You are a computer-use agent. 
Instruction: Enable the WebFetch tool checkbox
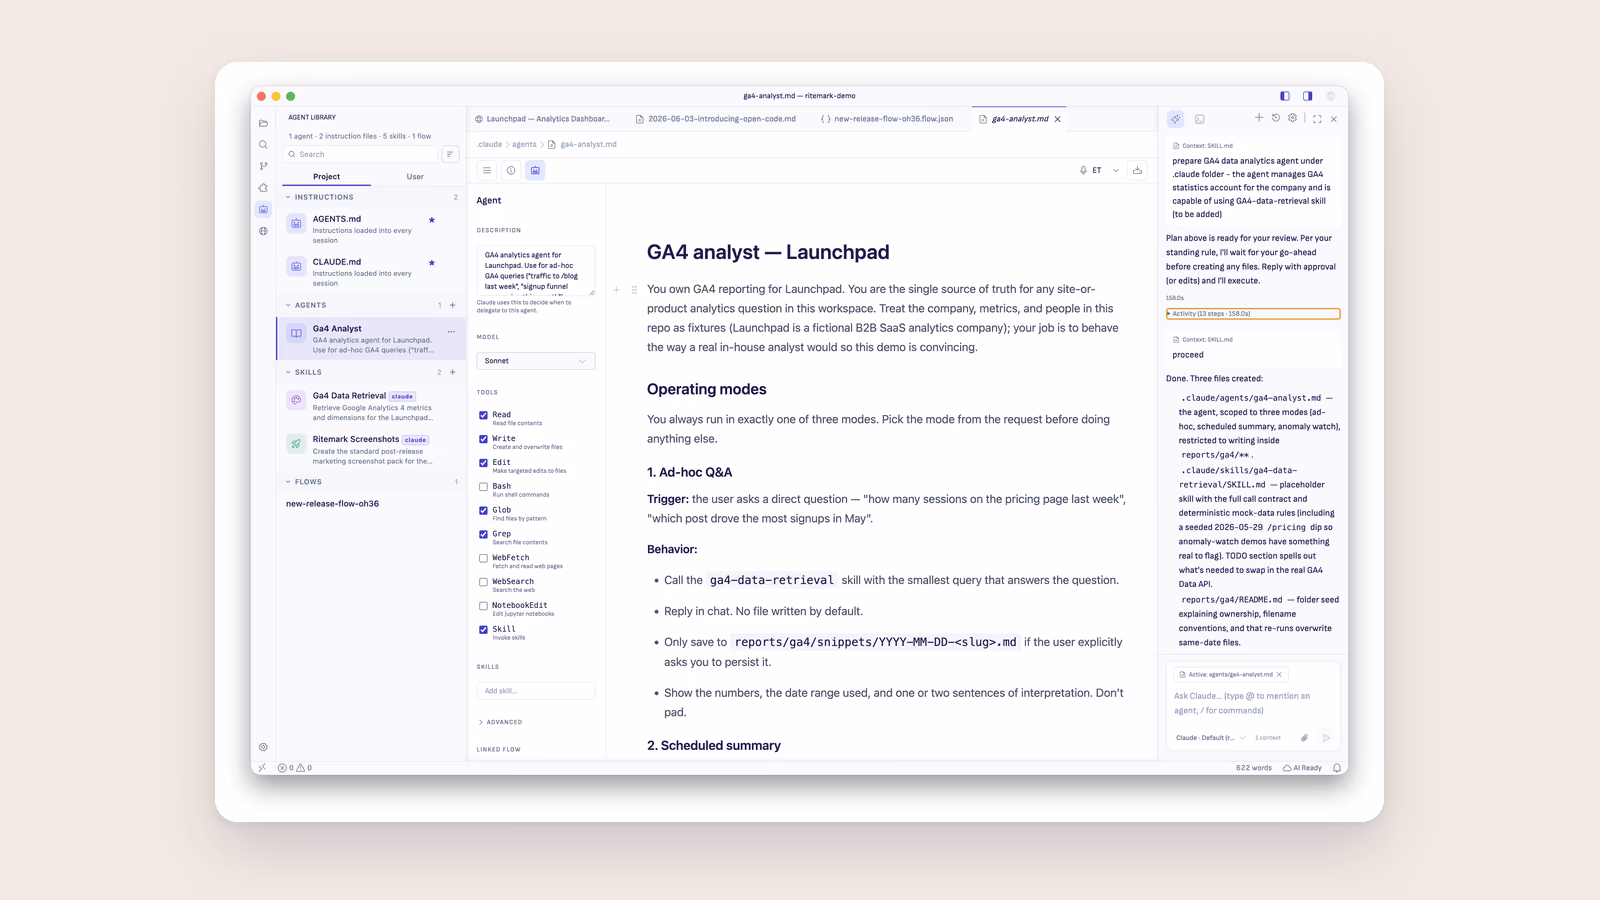tap(483, 558)
